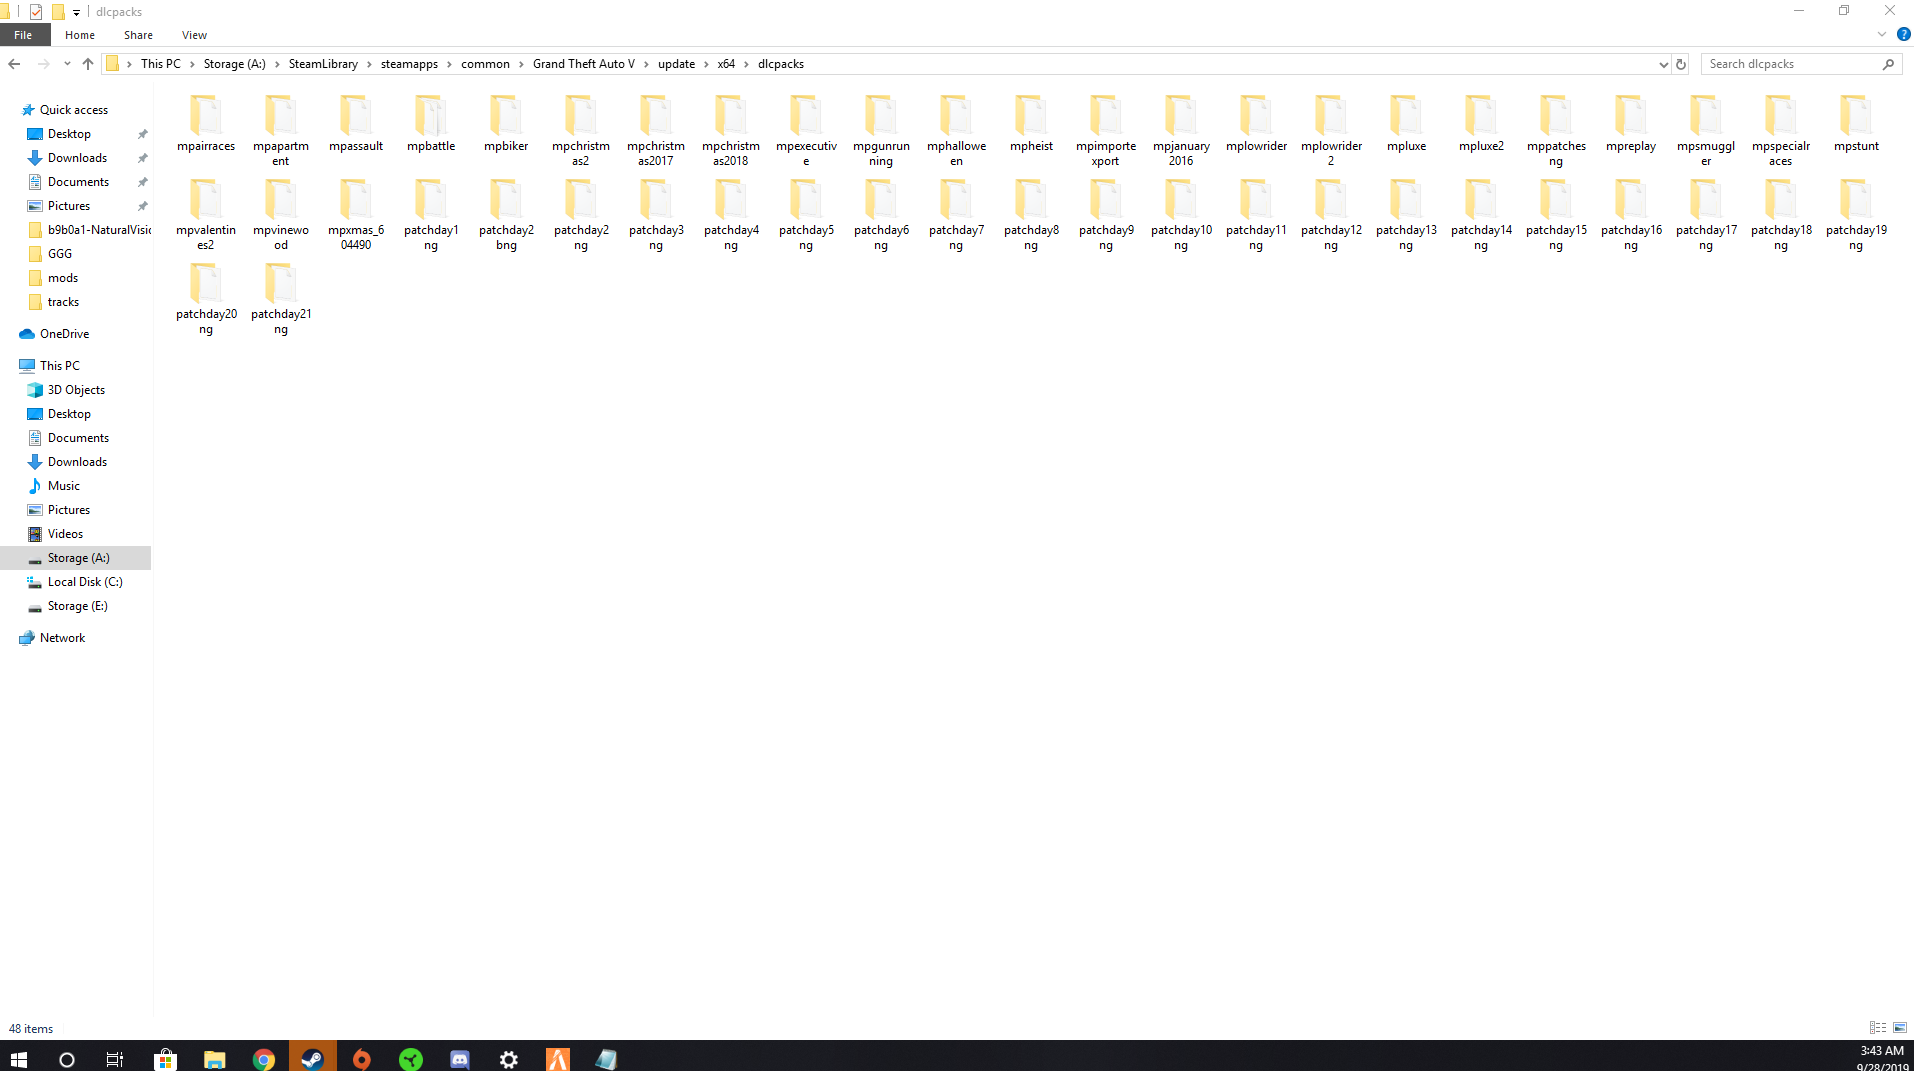Screen dimensions: 1914x1071
Task: Select the mpstunt folder
Action: point(1856,124)
